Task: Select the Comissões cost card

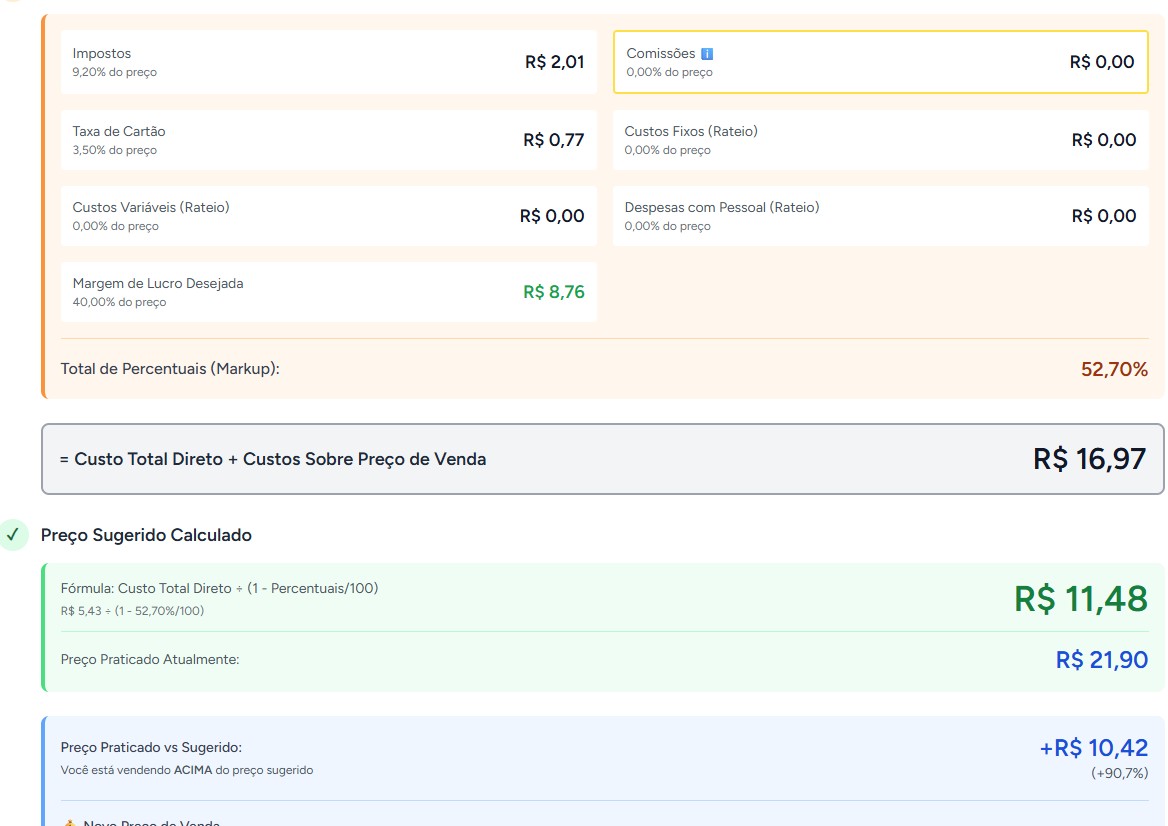Action: click(x=880, y=62)
